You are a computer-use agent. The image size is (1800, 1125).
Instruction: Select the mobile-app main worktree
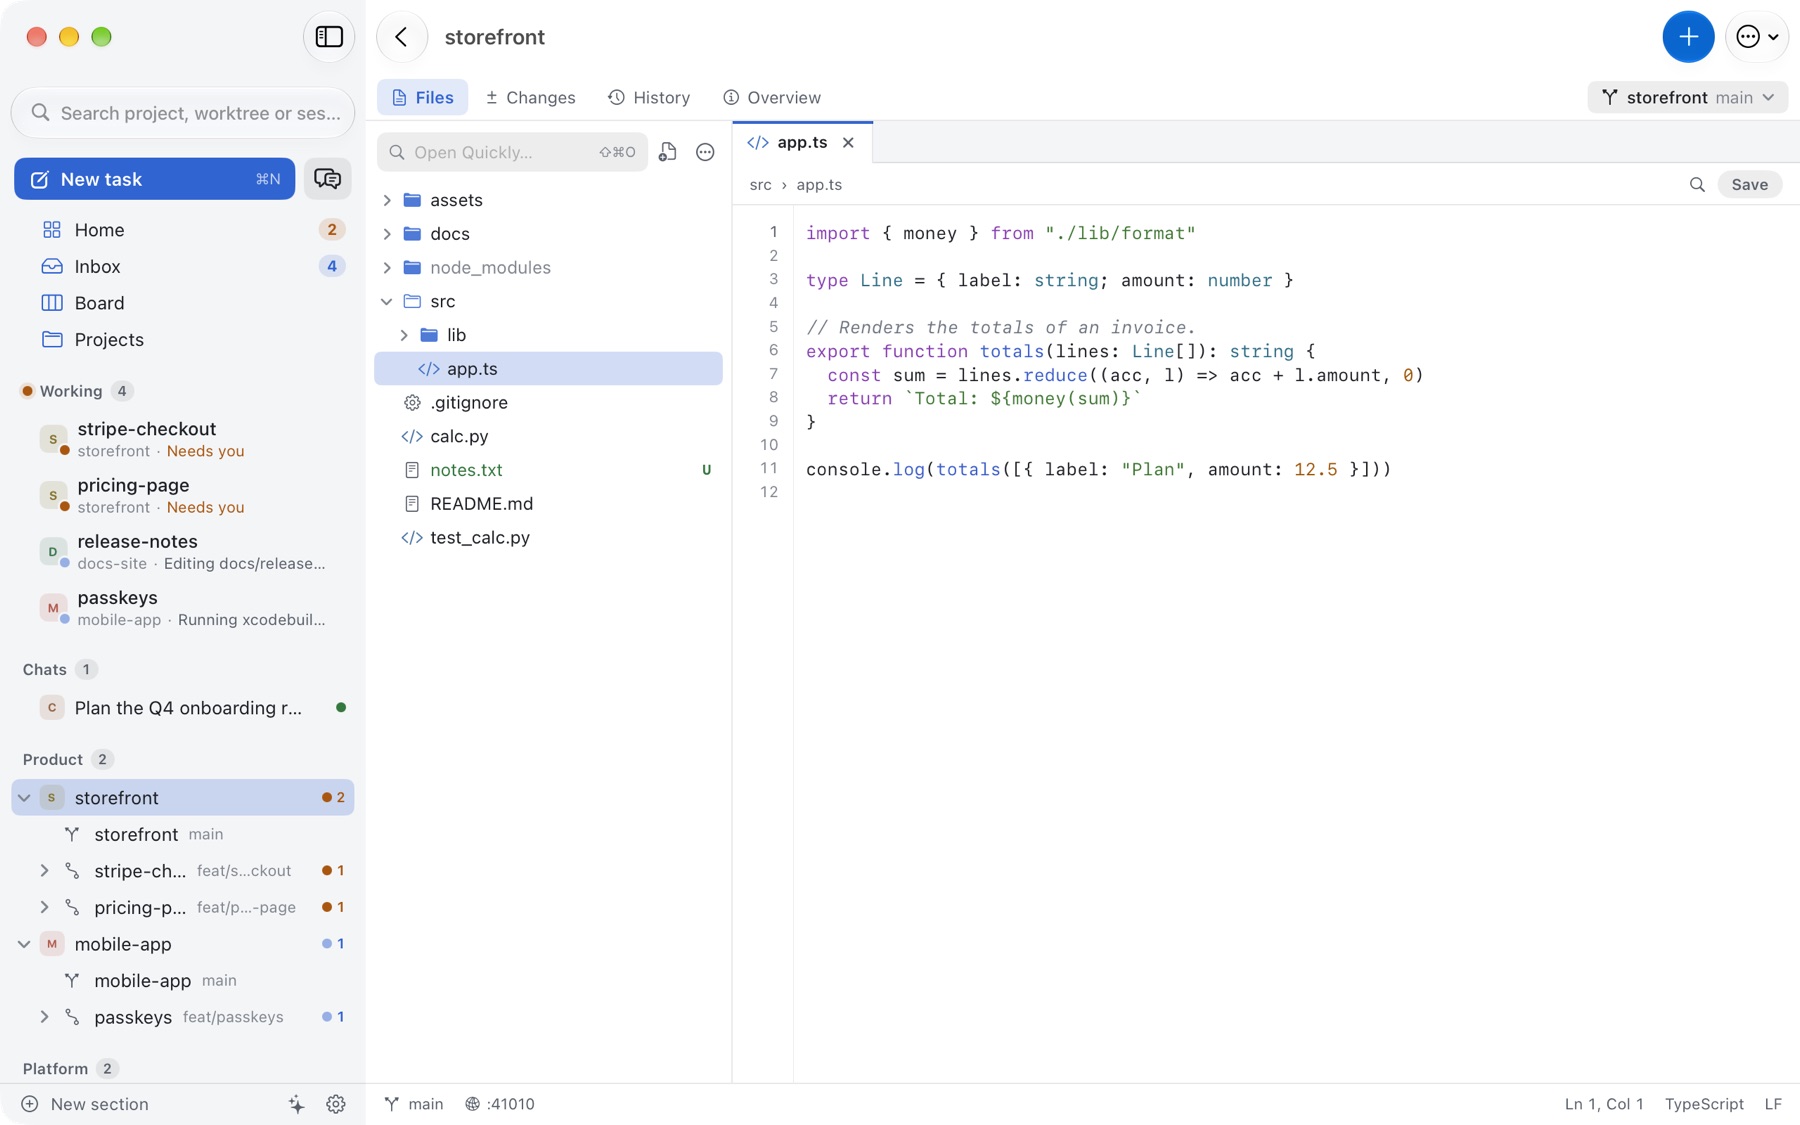tap(183, 981)
